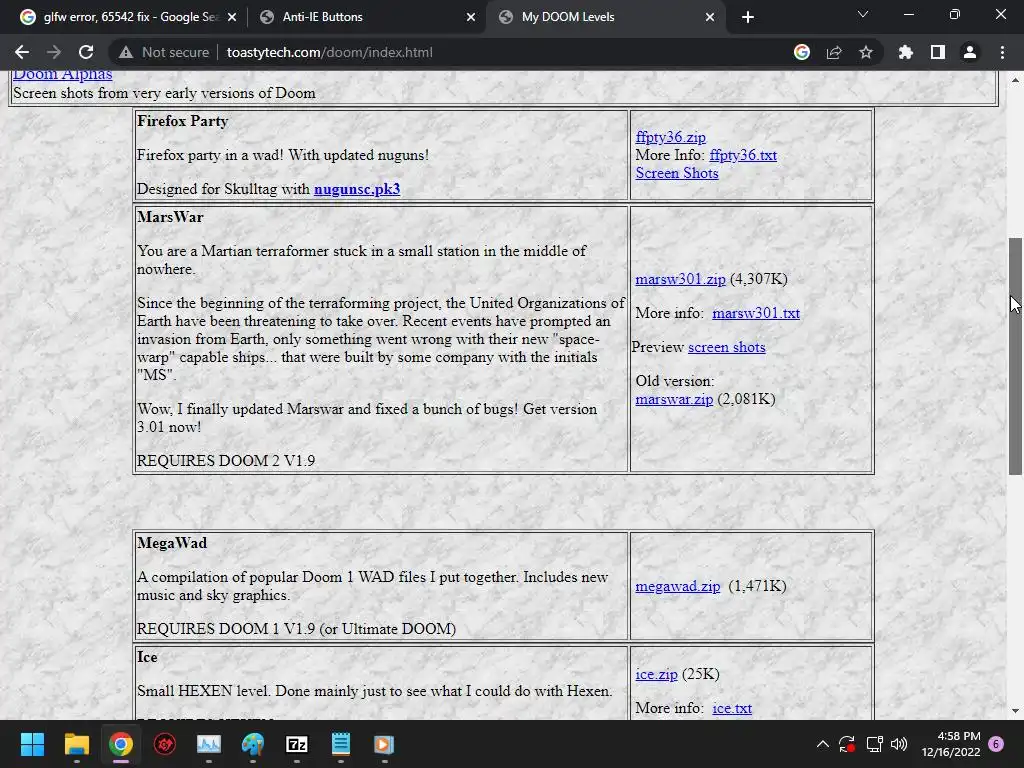Click Chrome icon in taskbar
The height and width of the screenshot is (768, 1024).
point(121,744)
